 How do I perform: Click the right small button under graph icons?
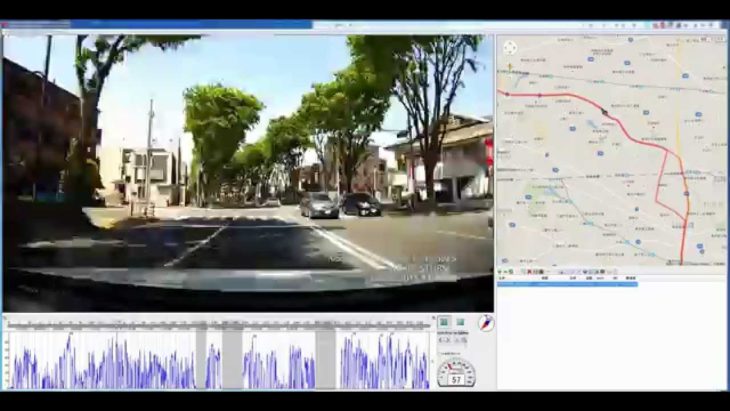[x=461, y=340]
